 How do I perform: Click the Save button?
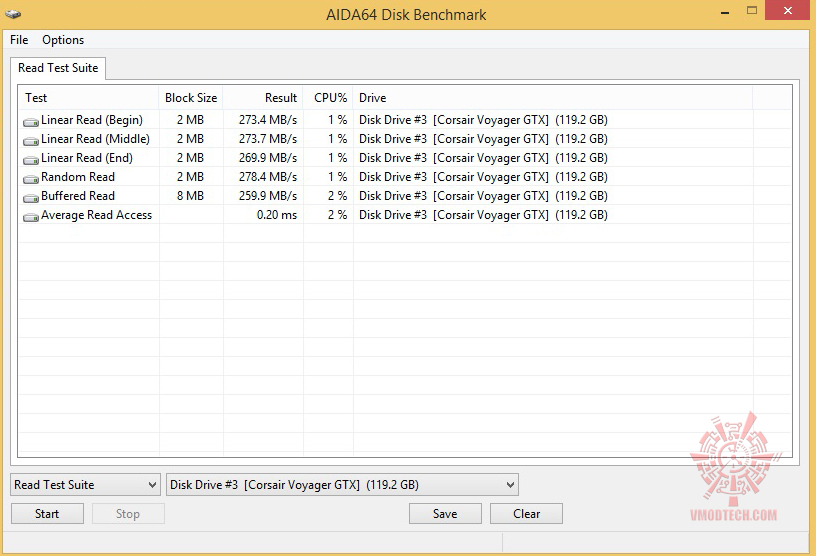445,514
